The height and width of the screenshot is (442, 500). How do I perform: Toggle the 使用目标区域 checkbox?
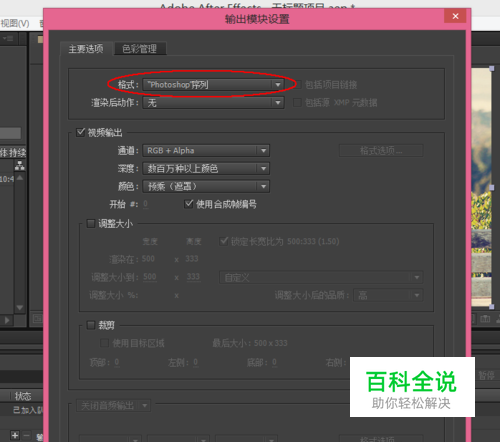104,343
